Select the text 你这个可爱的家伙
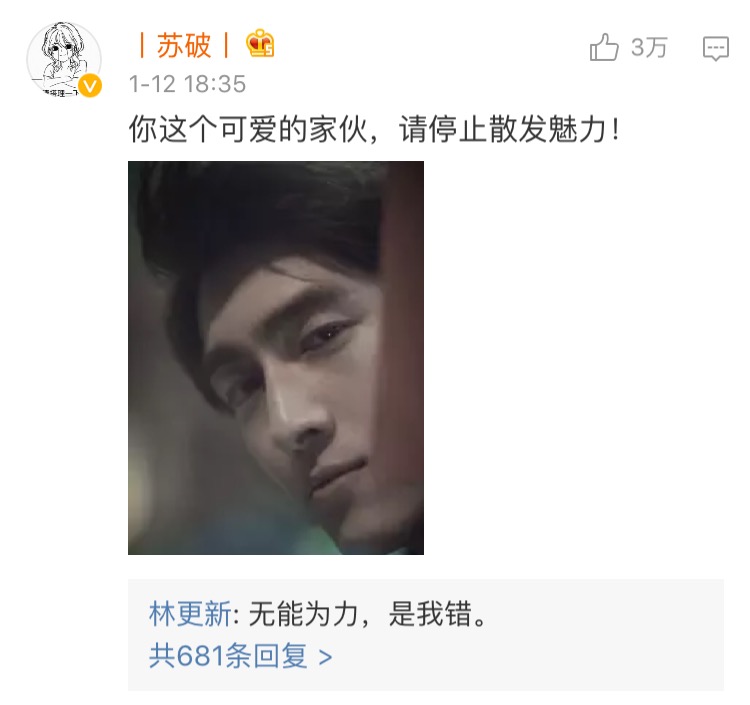 click(247, 129)
